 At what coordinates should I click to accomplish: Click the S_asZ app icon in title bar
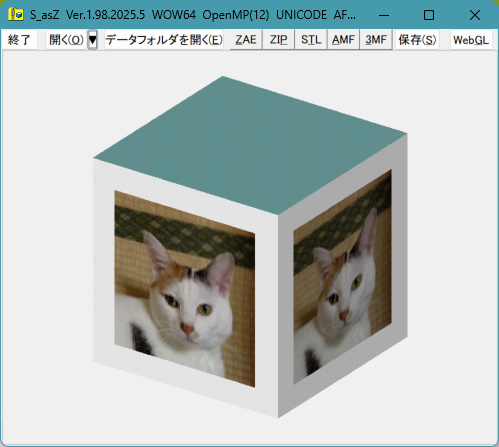(16, 15)
